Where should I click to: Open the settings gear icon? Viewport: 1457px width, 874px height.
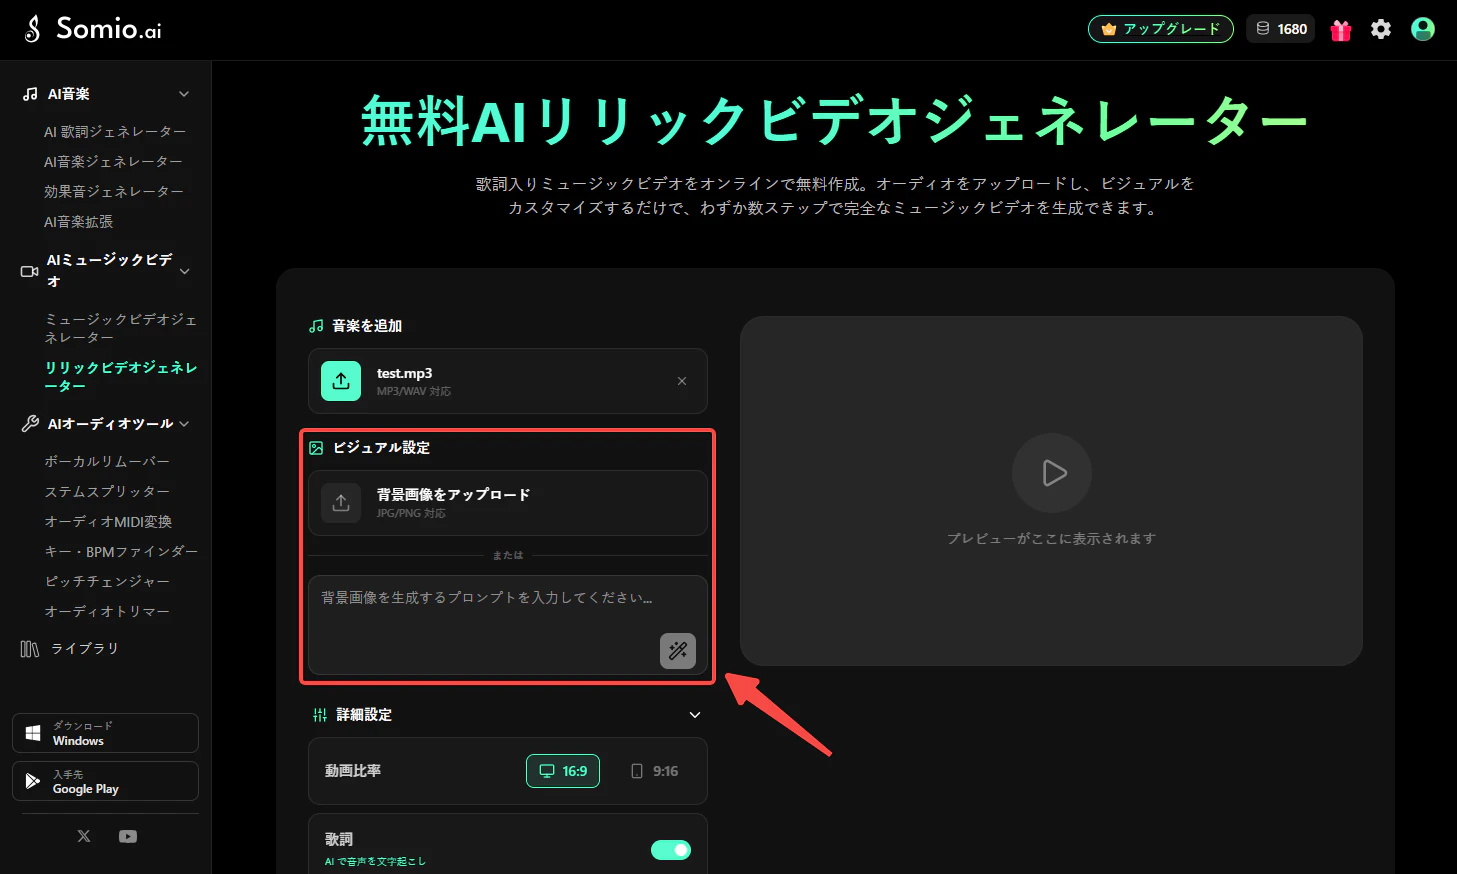click(1381, 29)
